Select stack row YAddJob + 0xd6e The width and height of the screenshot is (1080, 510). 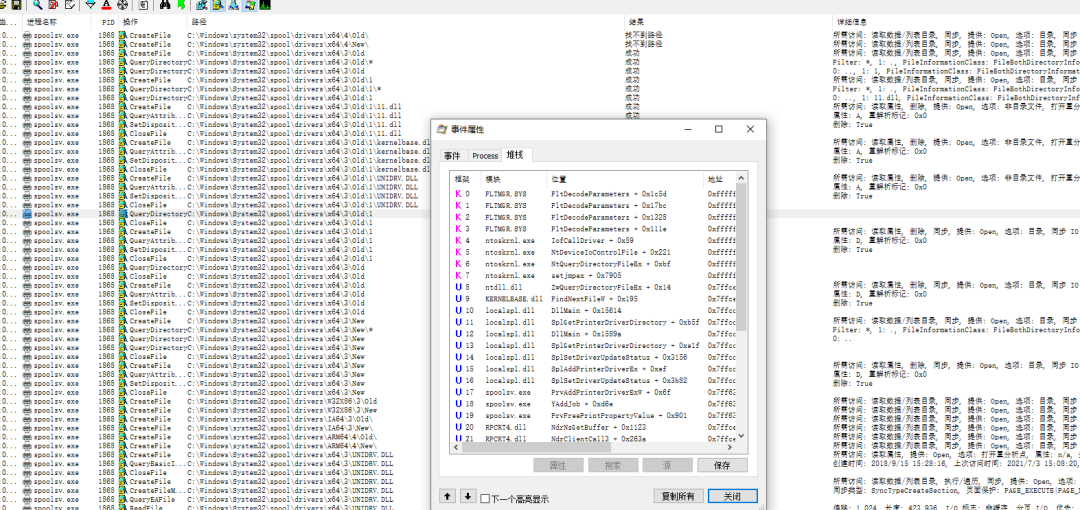593,405
